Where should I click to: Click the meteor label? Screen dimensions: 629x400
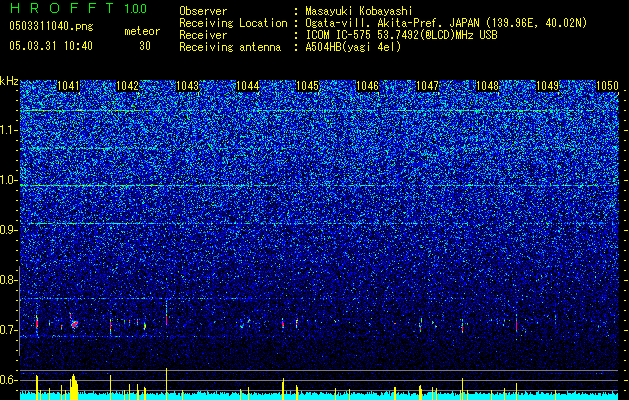click(x=142, y=31)
